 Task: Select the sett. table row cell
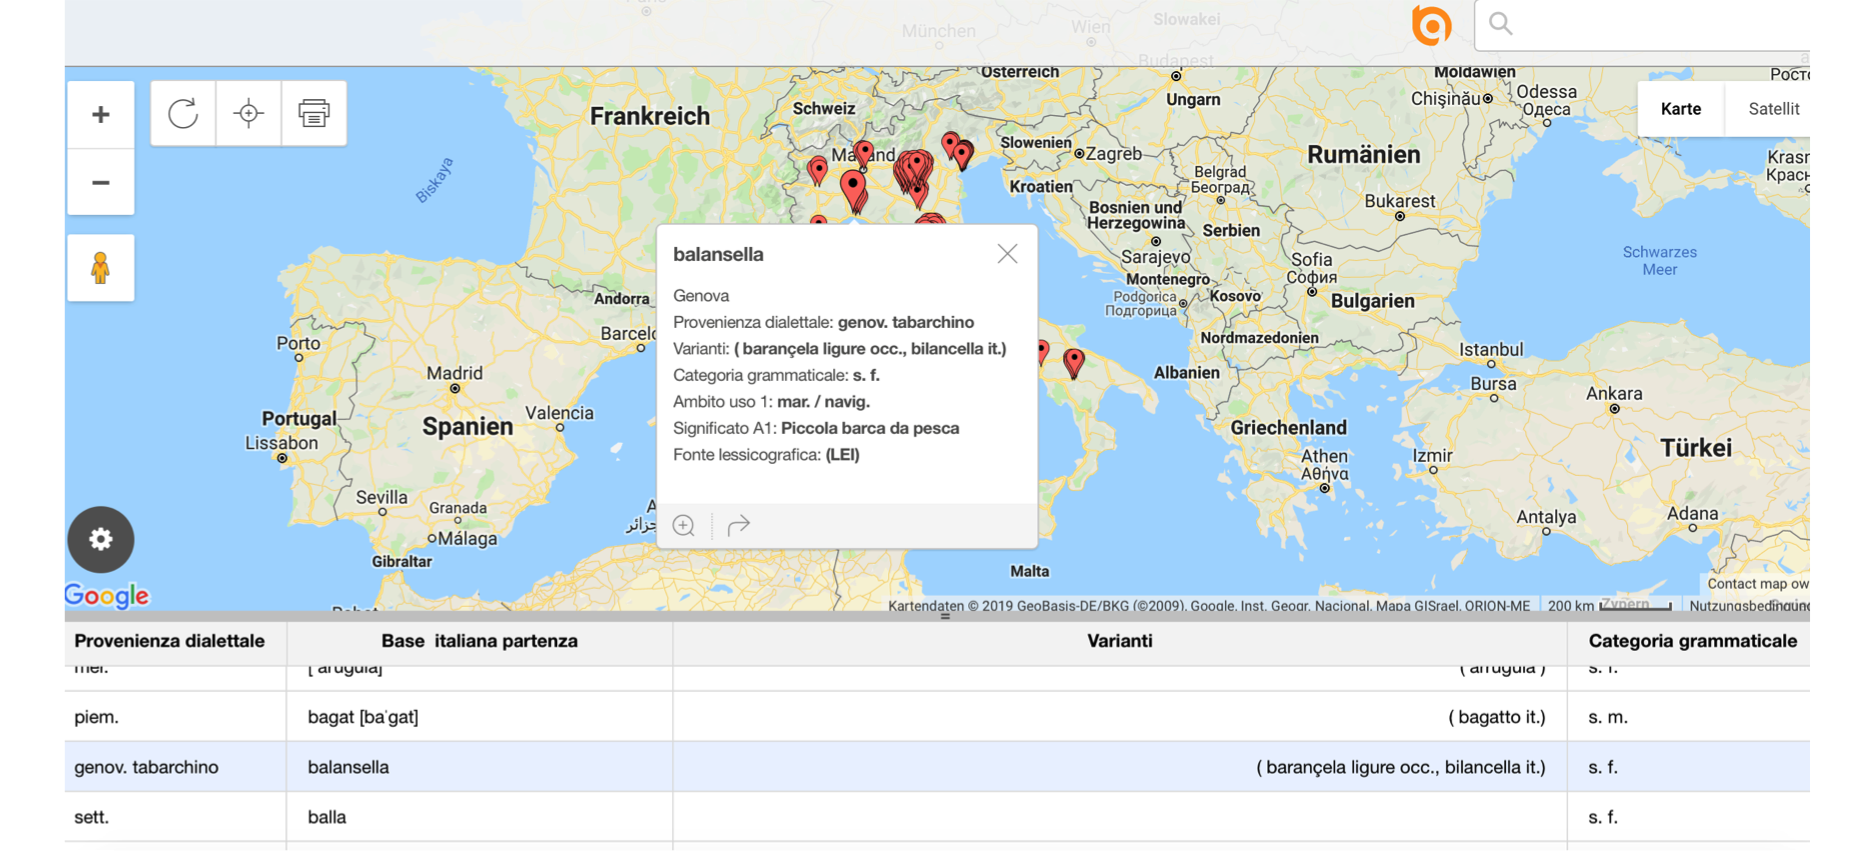(x=176, y=817)
